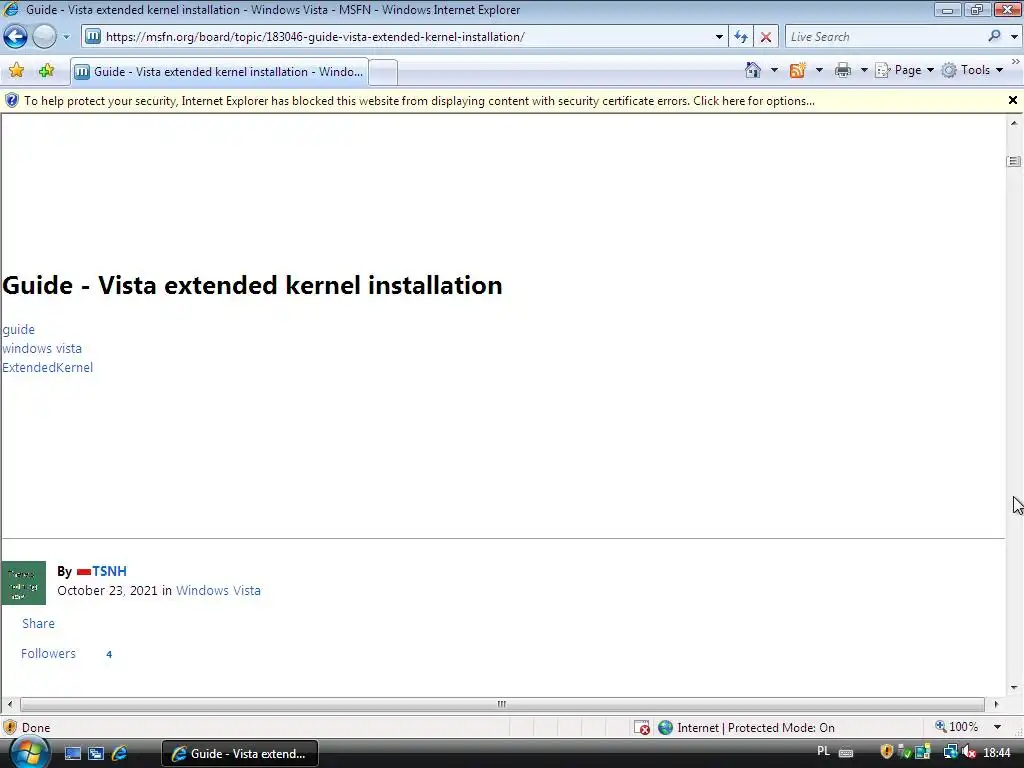
Task: Click the follower count 4
Action: [109, 654]
